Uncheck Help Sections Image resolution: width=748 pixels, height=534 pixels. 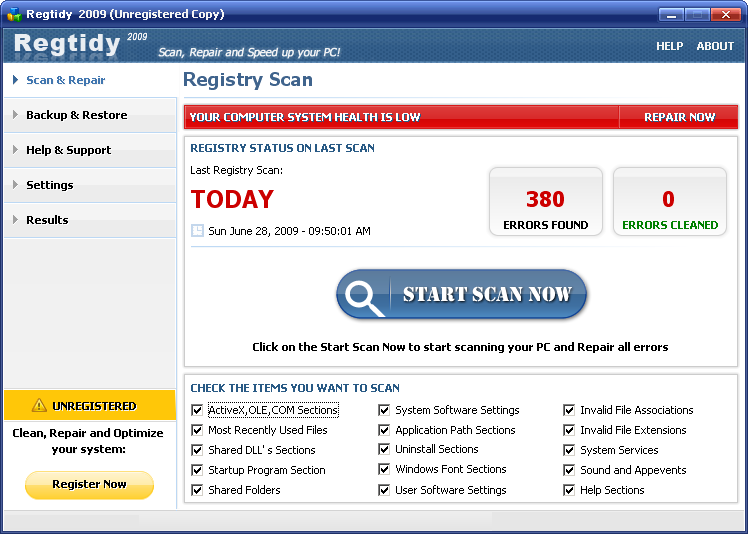pos(569,490)
